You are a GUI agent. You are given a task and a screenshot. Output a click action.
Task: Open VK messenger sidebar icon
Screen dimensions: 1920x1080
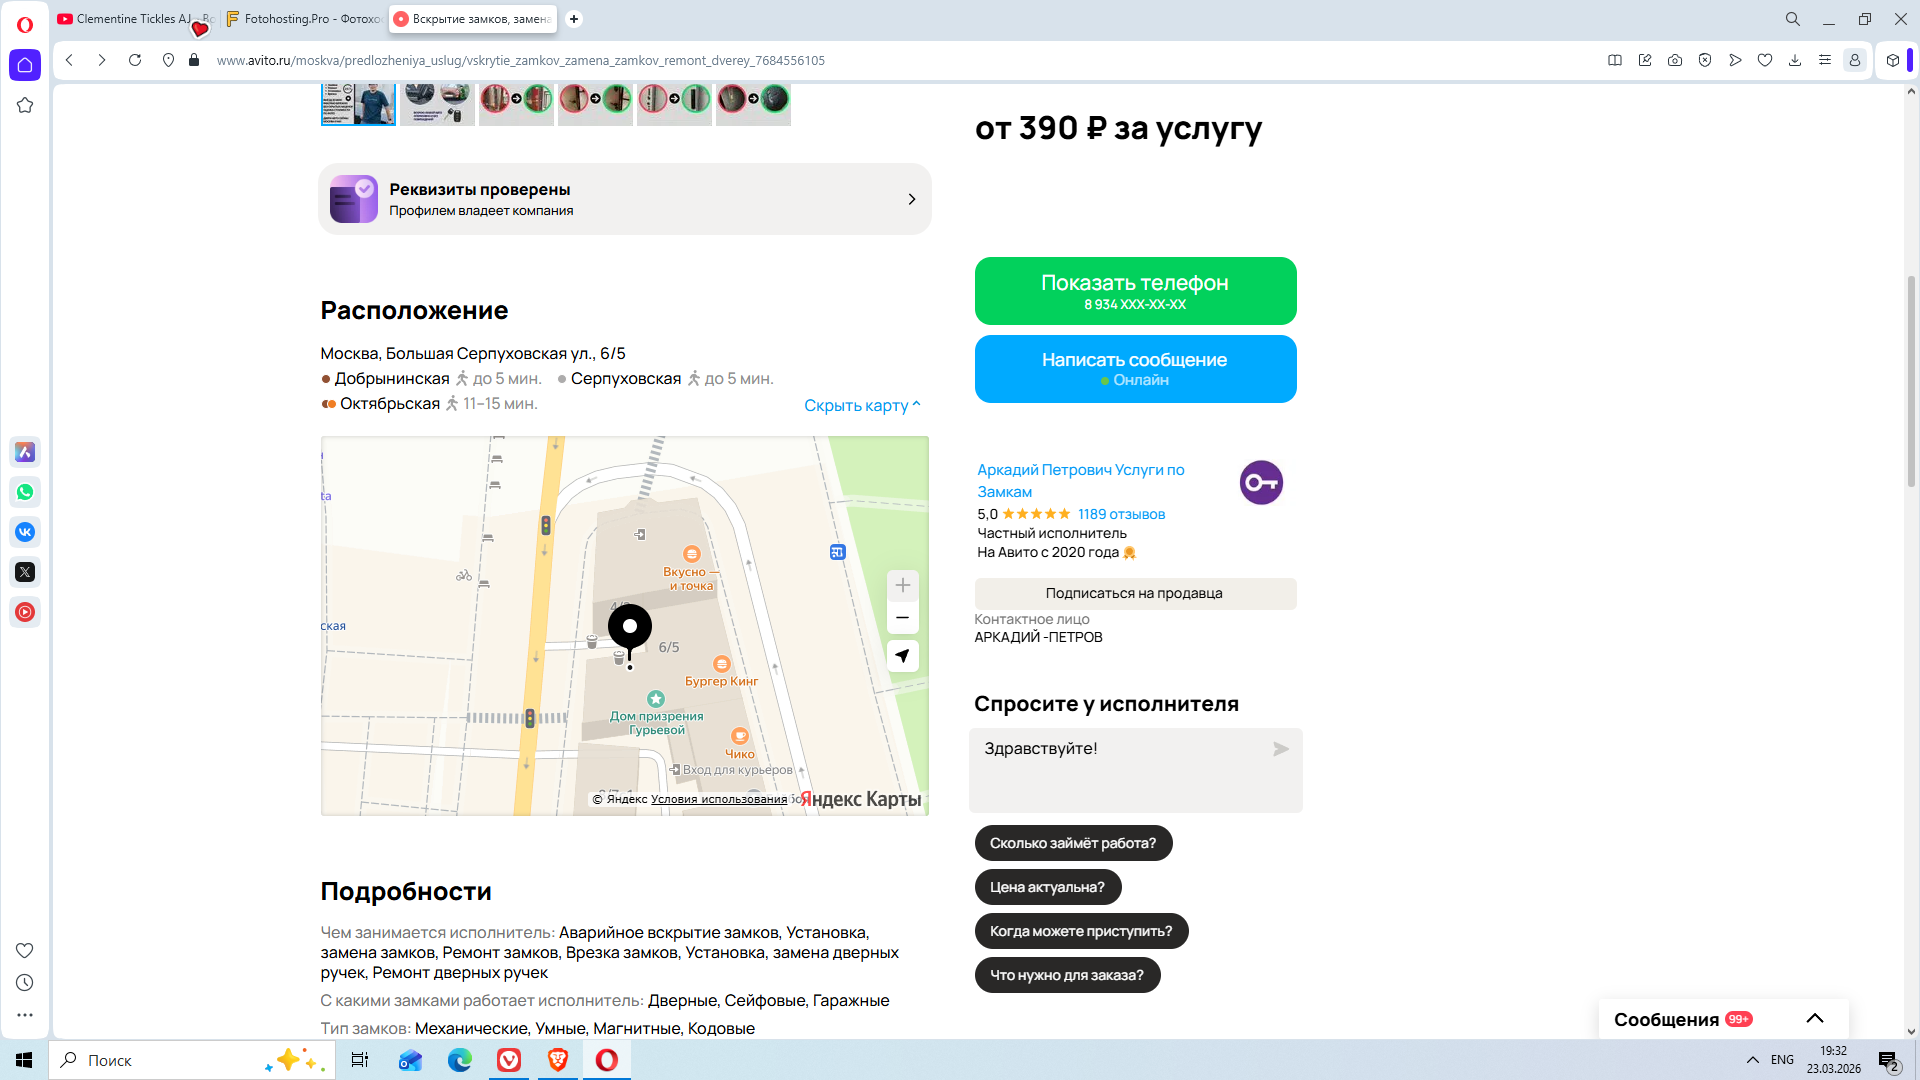25,532
